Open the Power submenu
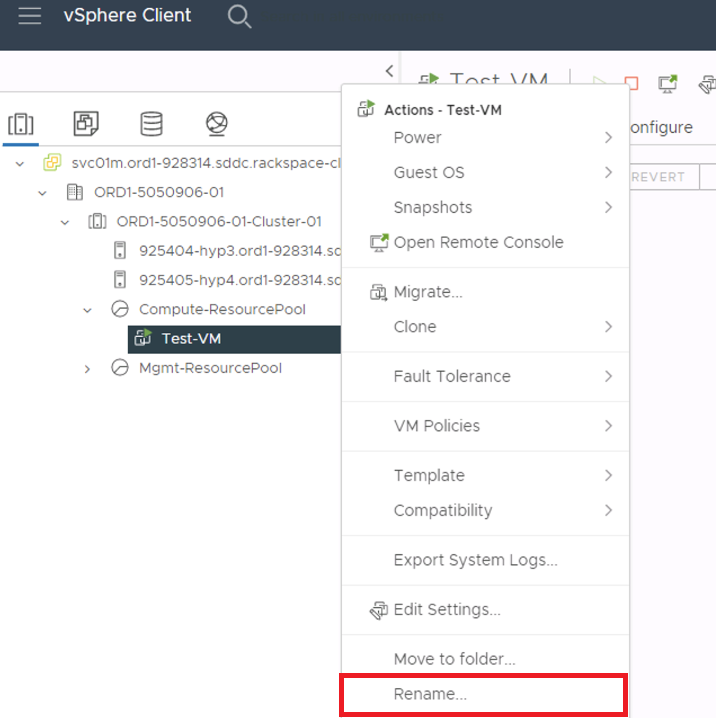This screenshot has width=716, height=718. (x=485, y=137)
